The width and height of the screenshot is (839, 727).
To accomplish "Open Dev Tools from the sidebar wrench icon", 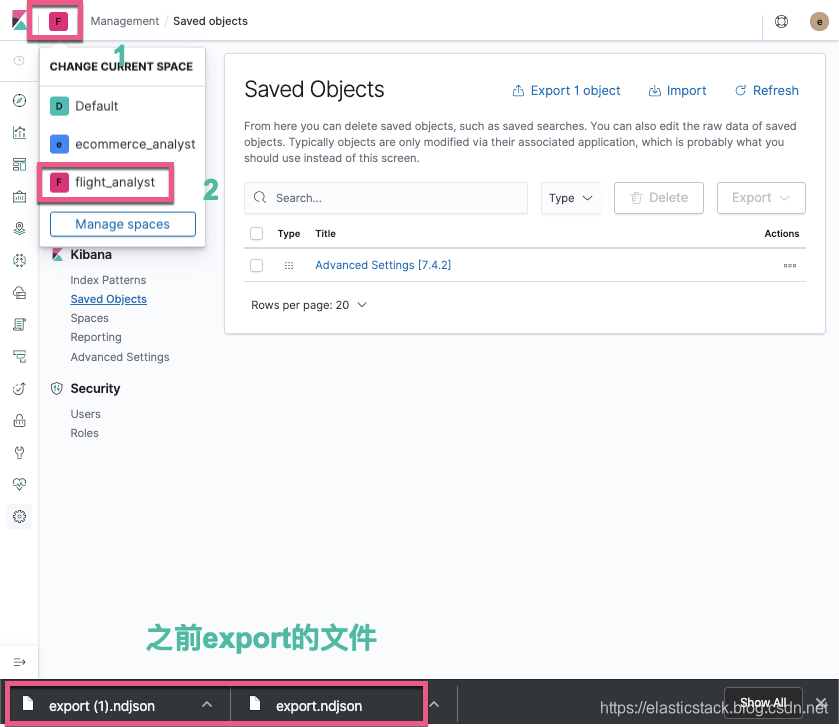I will [19, 453].
